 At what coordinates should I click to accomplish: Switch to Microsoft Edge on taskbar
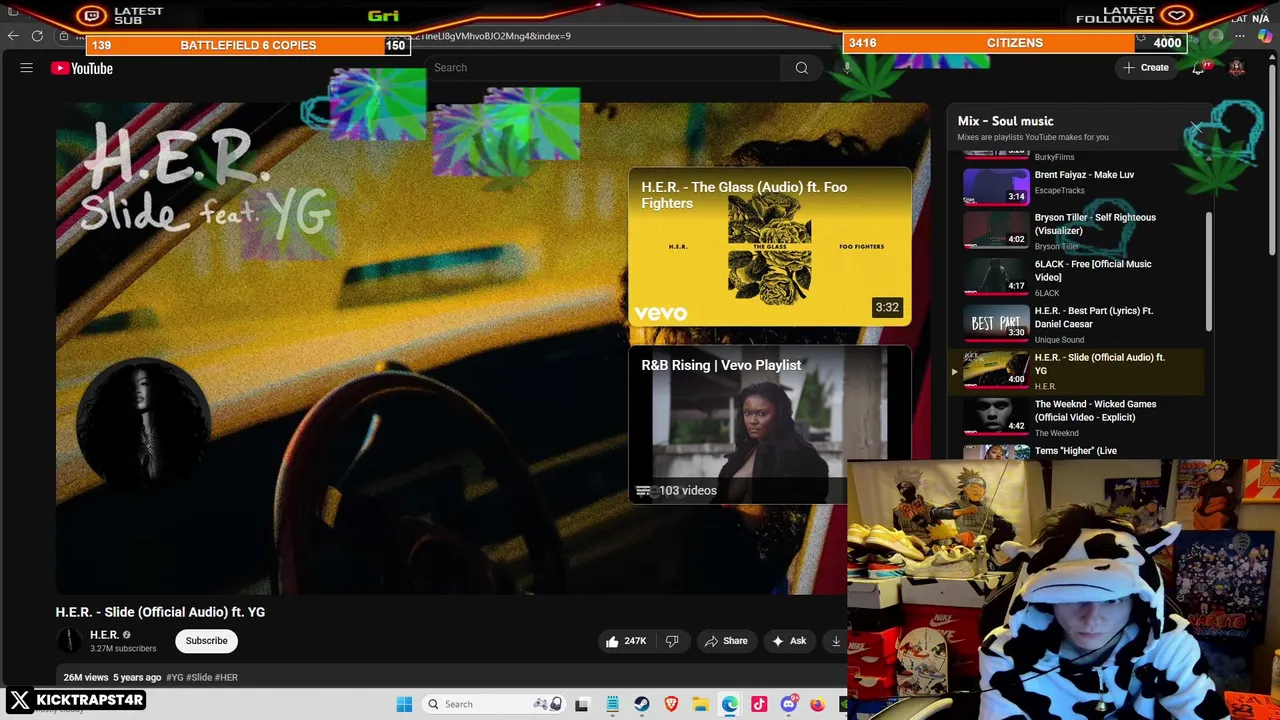coord(730,704)
